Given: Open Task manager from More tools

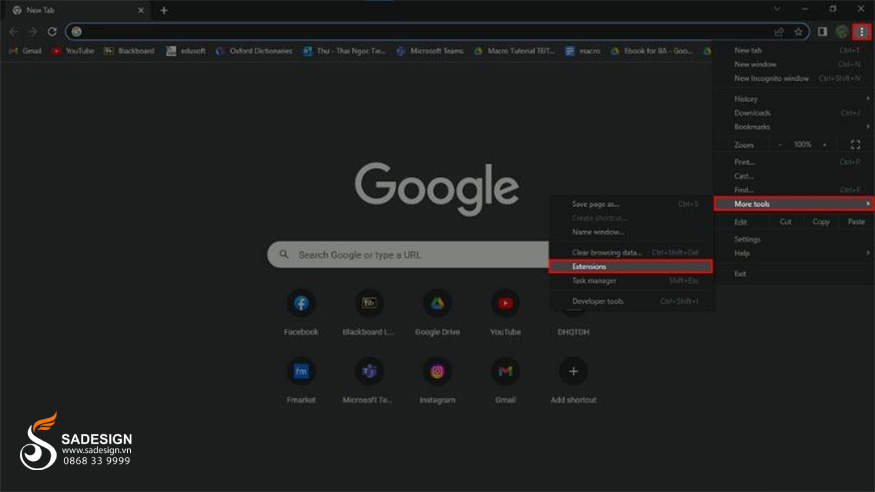Looking at the screenshot, I should pyautogui.click(x=631, y=281).
